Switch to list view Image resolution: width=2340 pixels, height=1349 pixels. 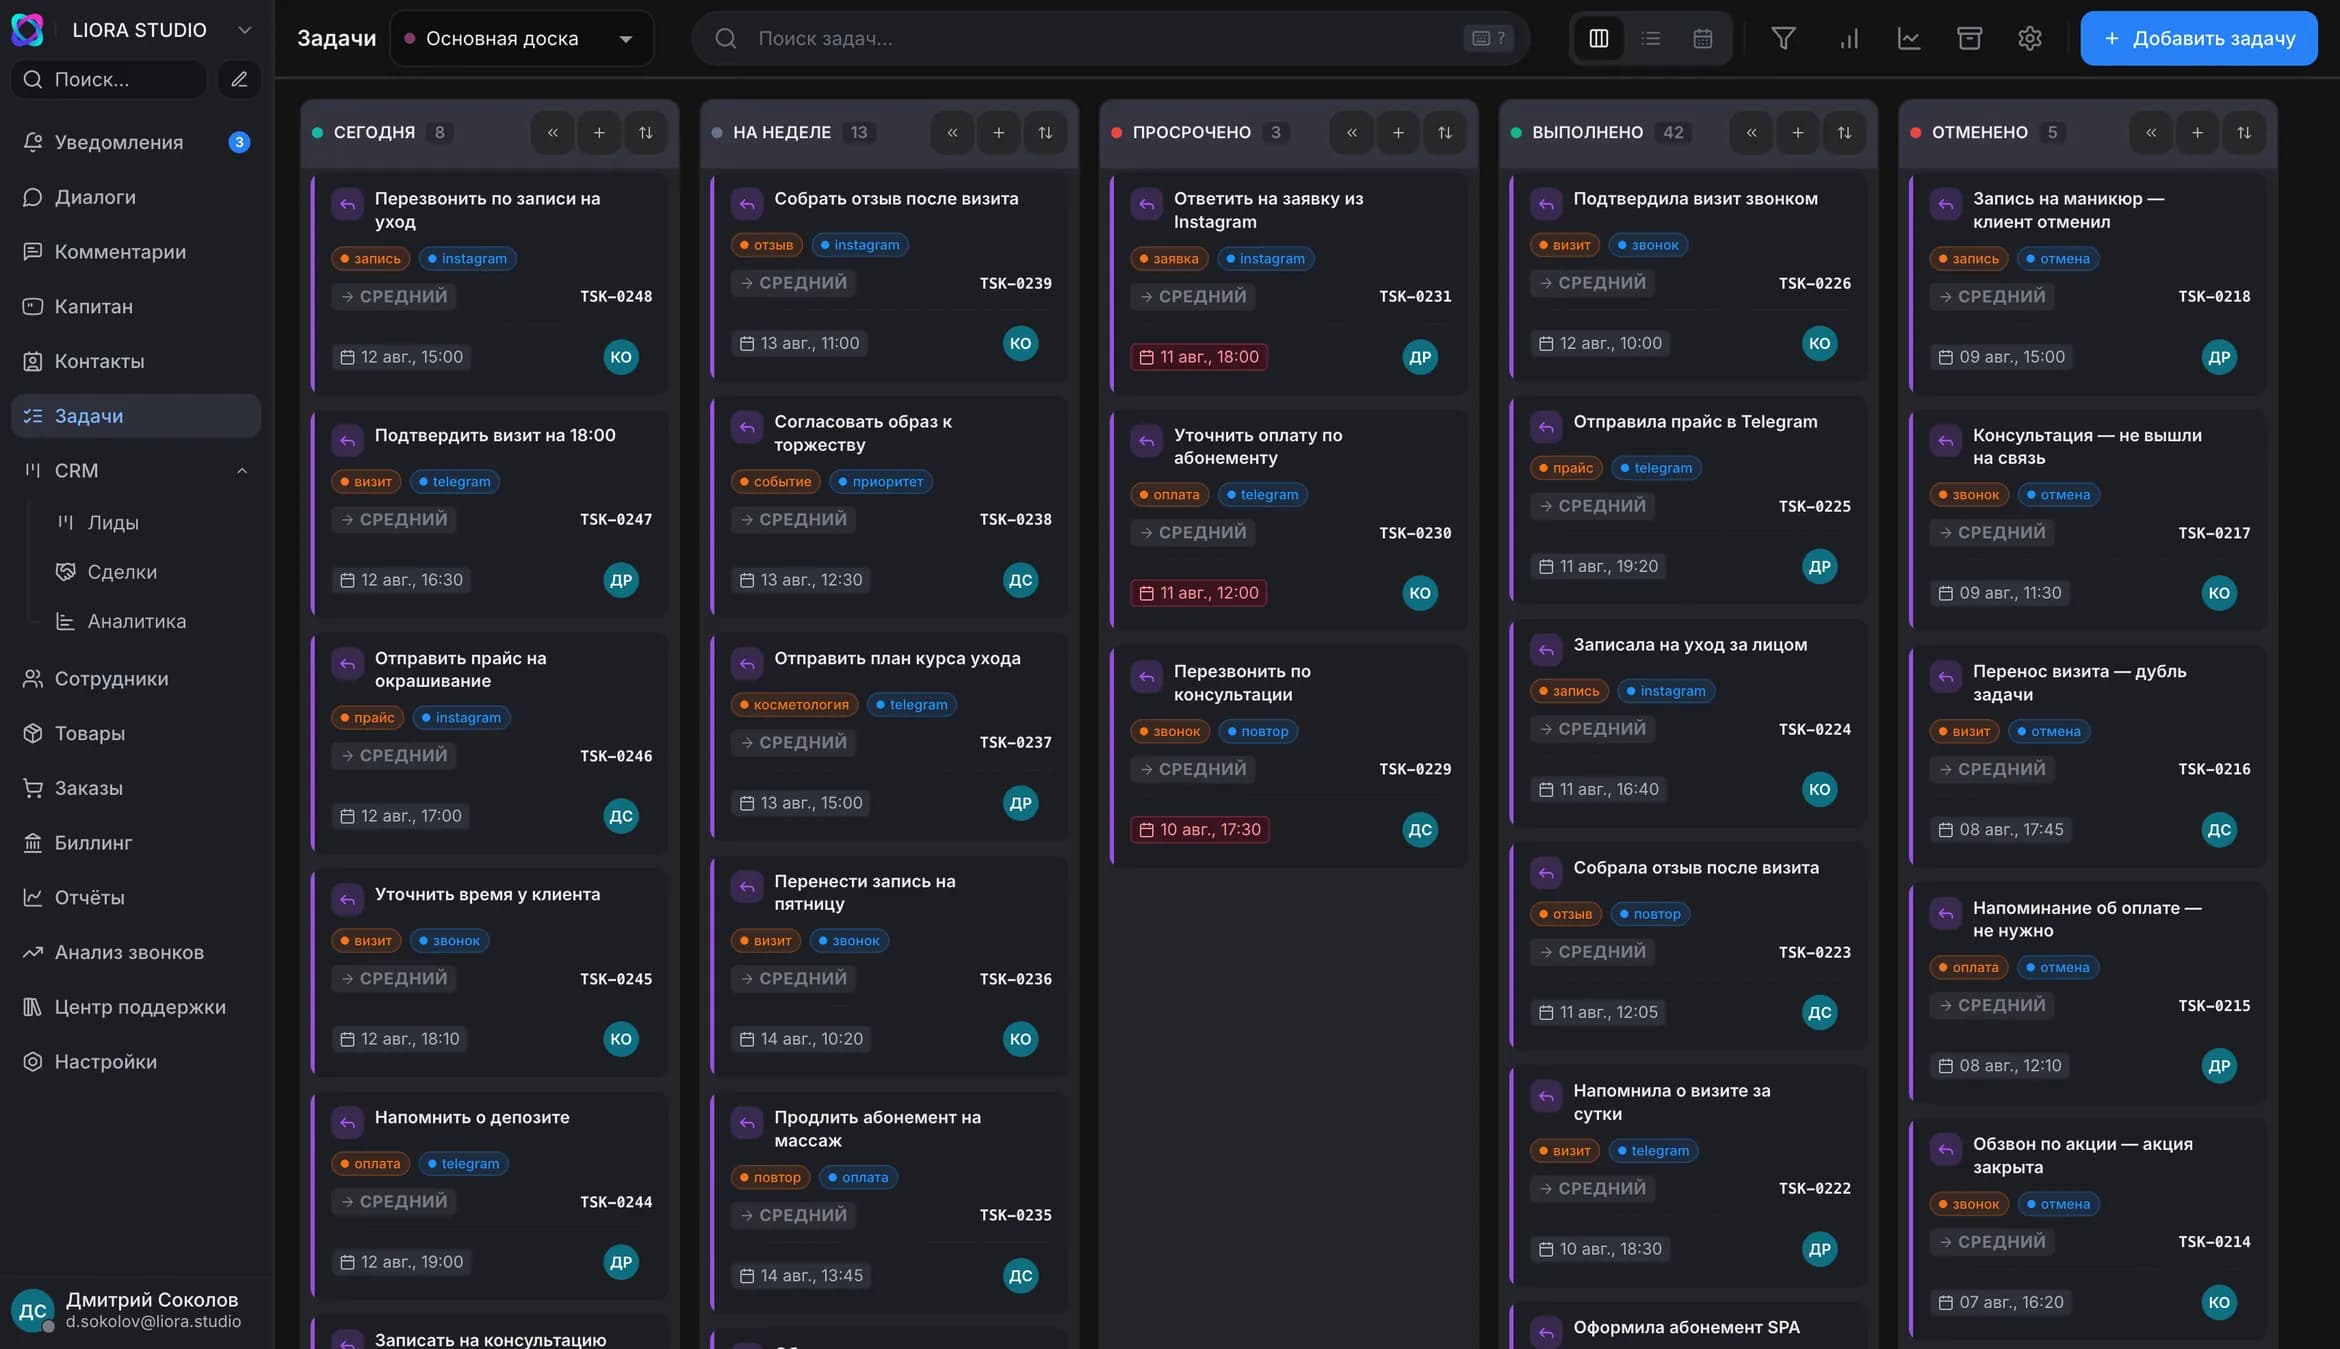(1650, 38)
